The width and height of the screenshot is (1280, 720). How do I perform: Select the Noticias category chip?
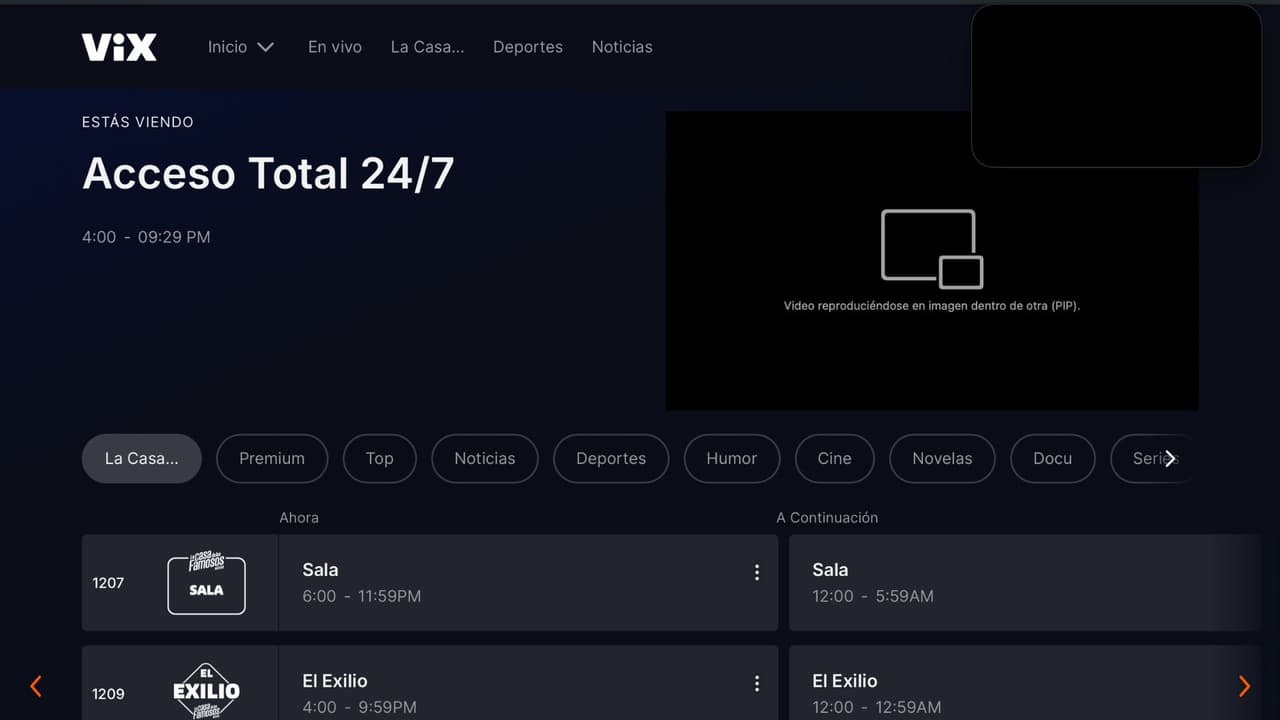point(485,458)
